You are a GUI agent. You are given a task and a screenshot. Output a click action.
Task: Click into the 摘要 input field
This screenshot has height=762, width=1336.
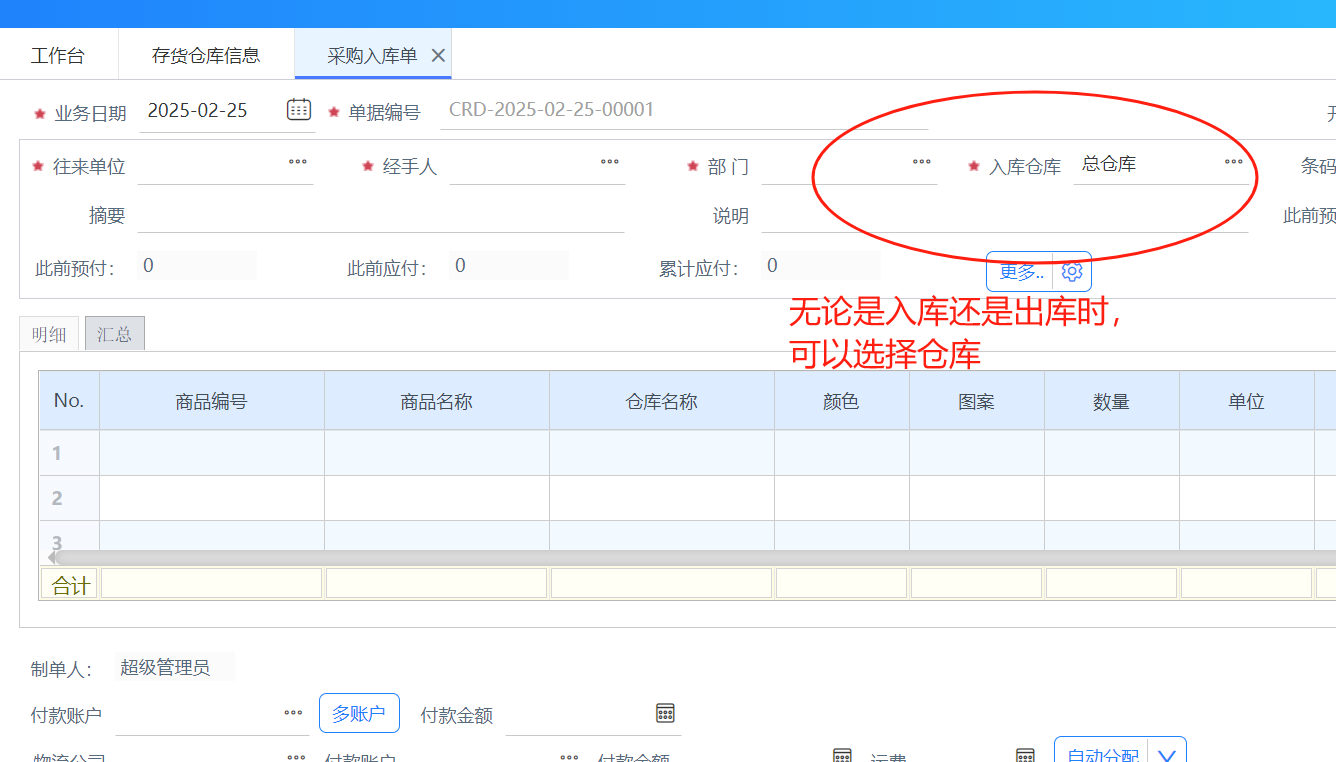[380, 215]
